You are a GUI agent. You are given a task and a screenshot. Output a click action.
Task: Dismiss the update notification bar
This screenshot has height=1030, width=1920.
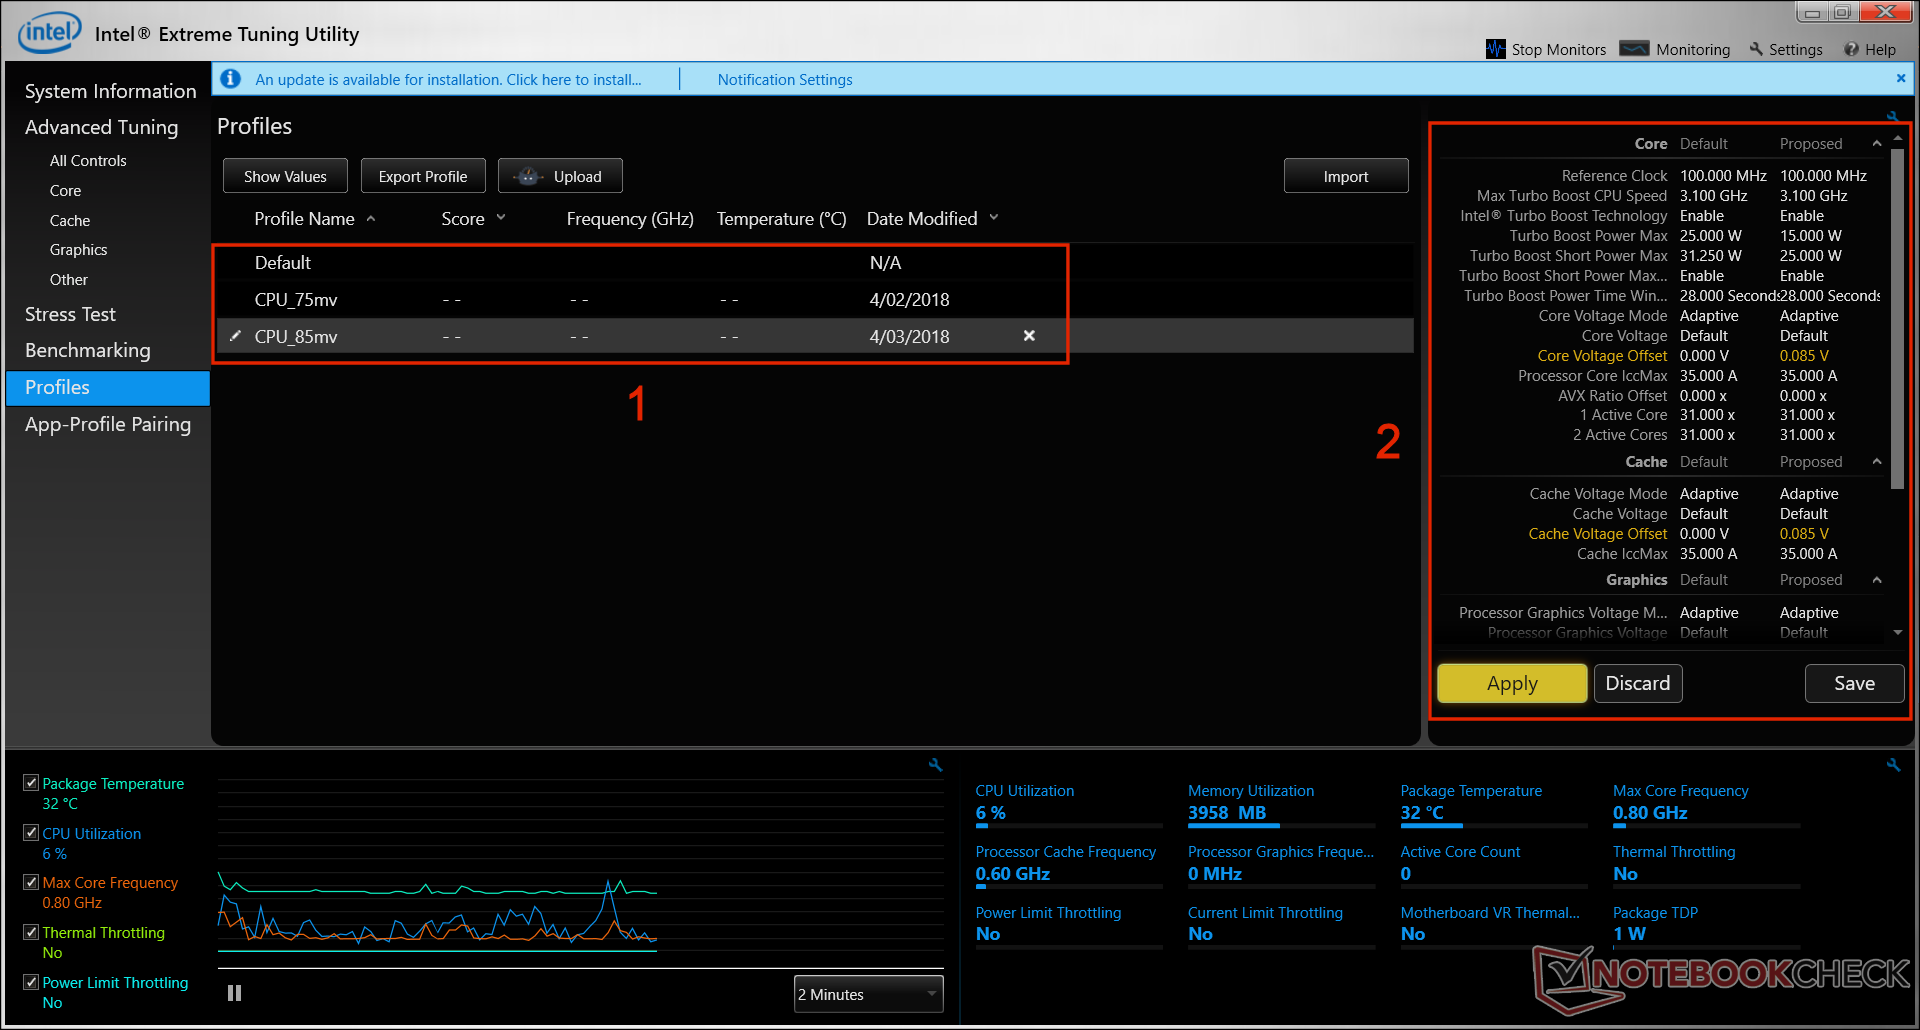1901,78
